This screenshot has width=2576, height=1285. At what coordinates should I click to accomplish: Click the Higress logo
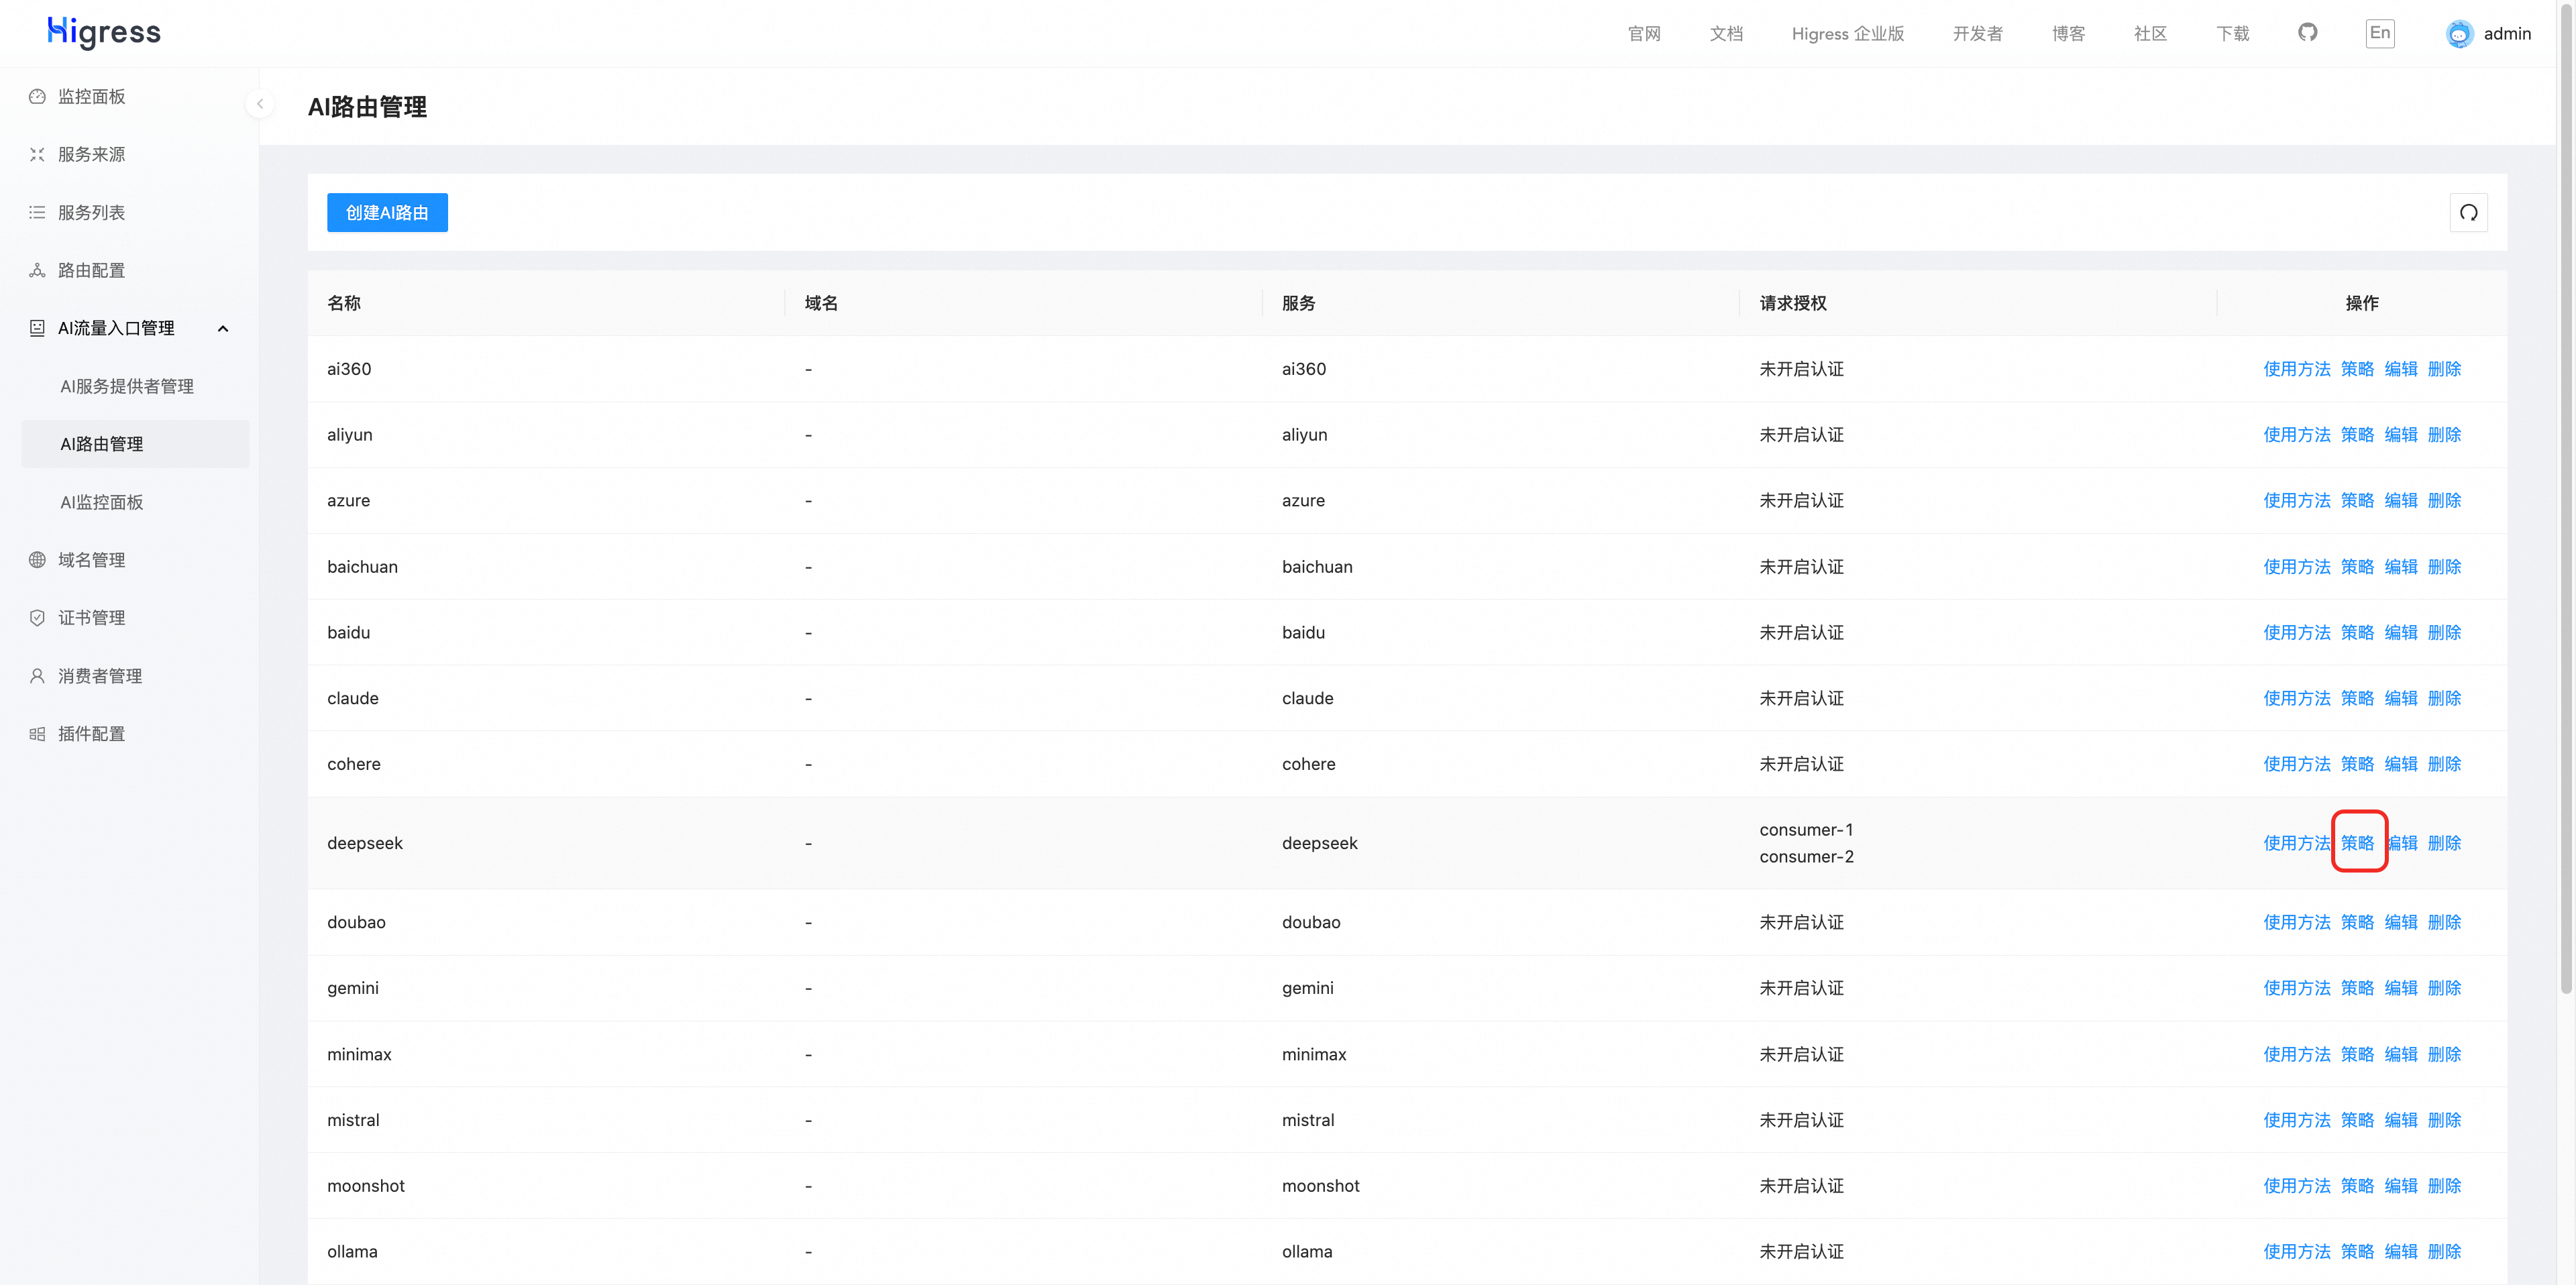(104, 33)
